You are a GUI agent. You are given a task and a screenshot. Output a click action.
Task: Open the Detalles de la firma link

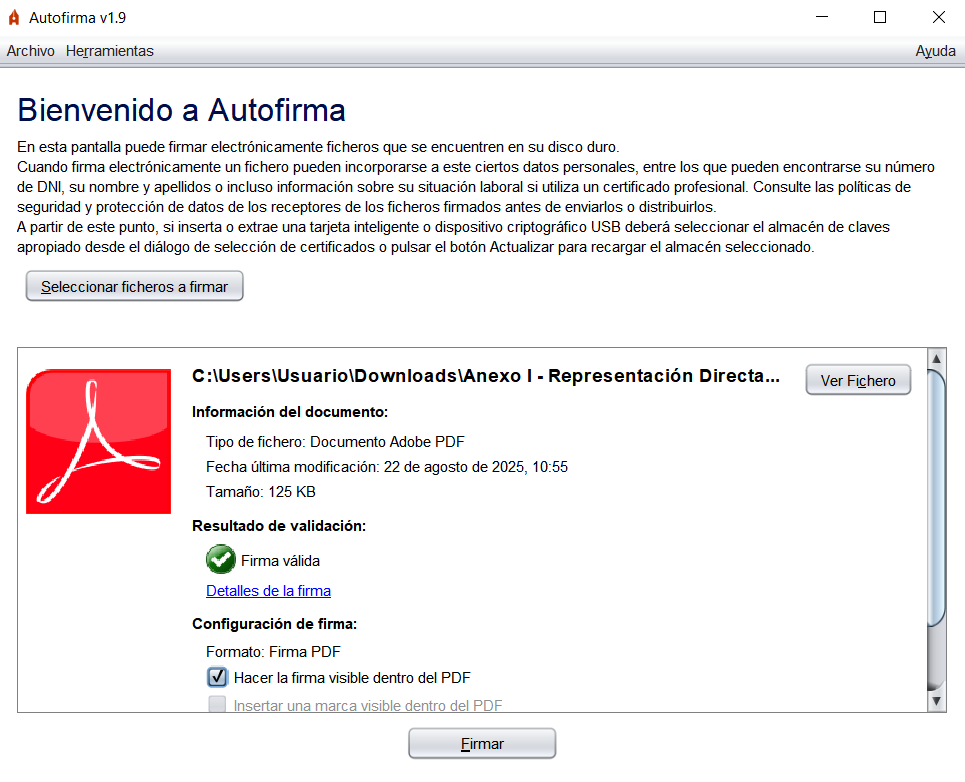click(268, 591)
